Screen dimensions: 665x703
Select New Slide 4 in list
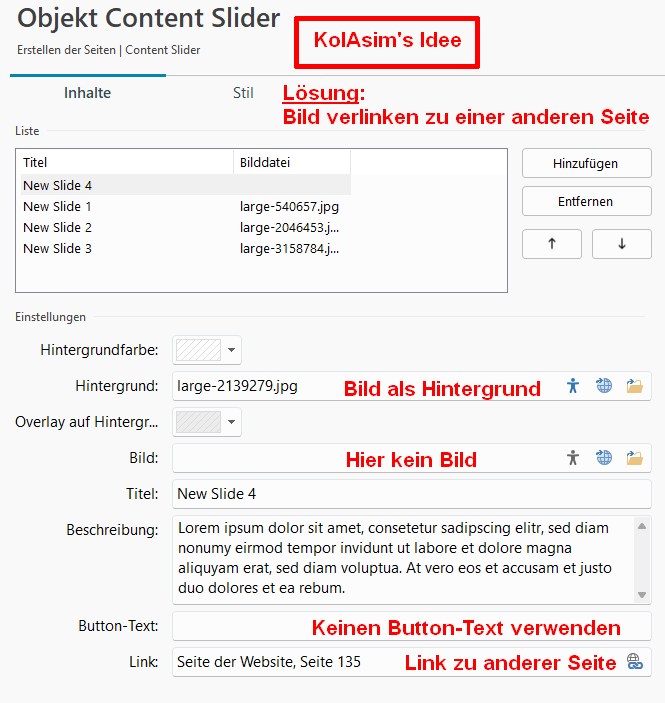click(186, 185)
